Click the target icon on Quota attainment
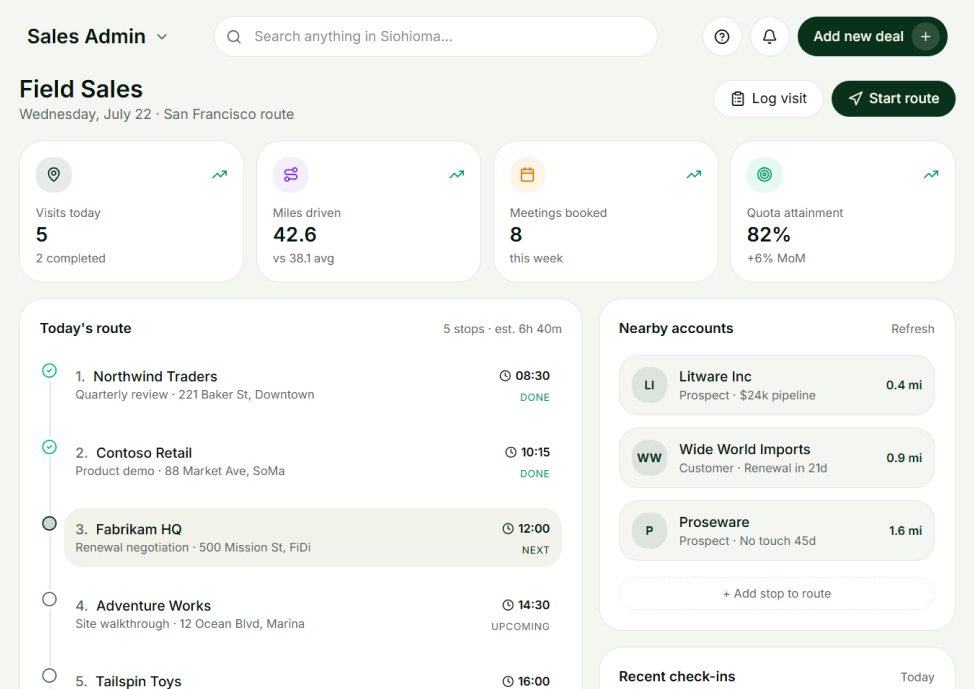This screenshot has height=689, width=974. pos(765,175)
